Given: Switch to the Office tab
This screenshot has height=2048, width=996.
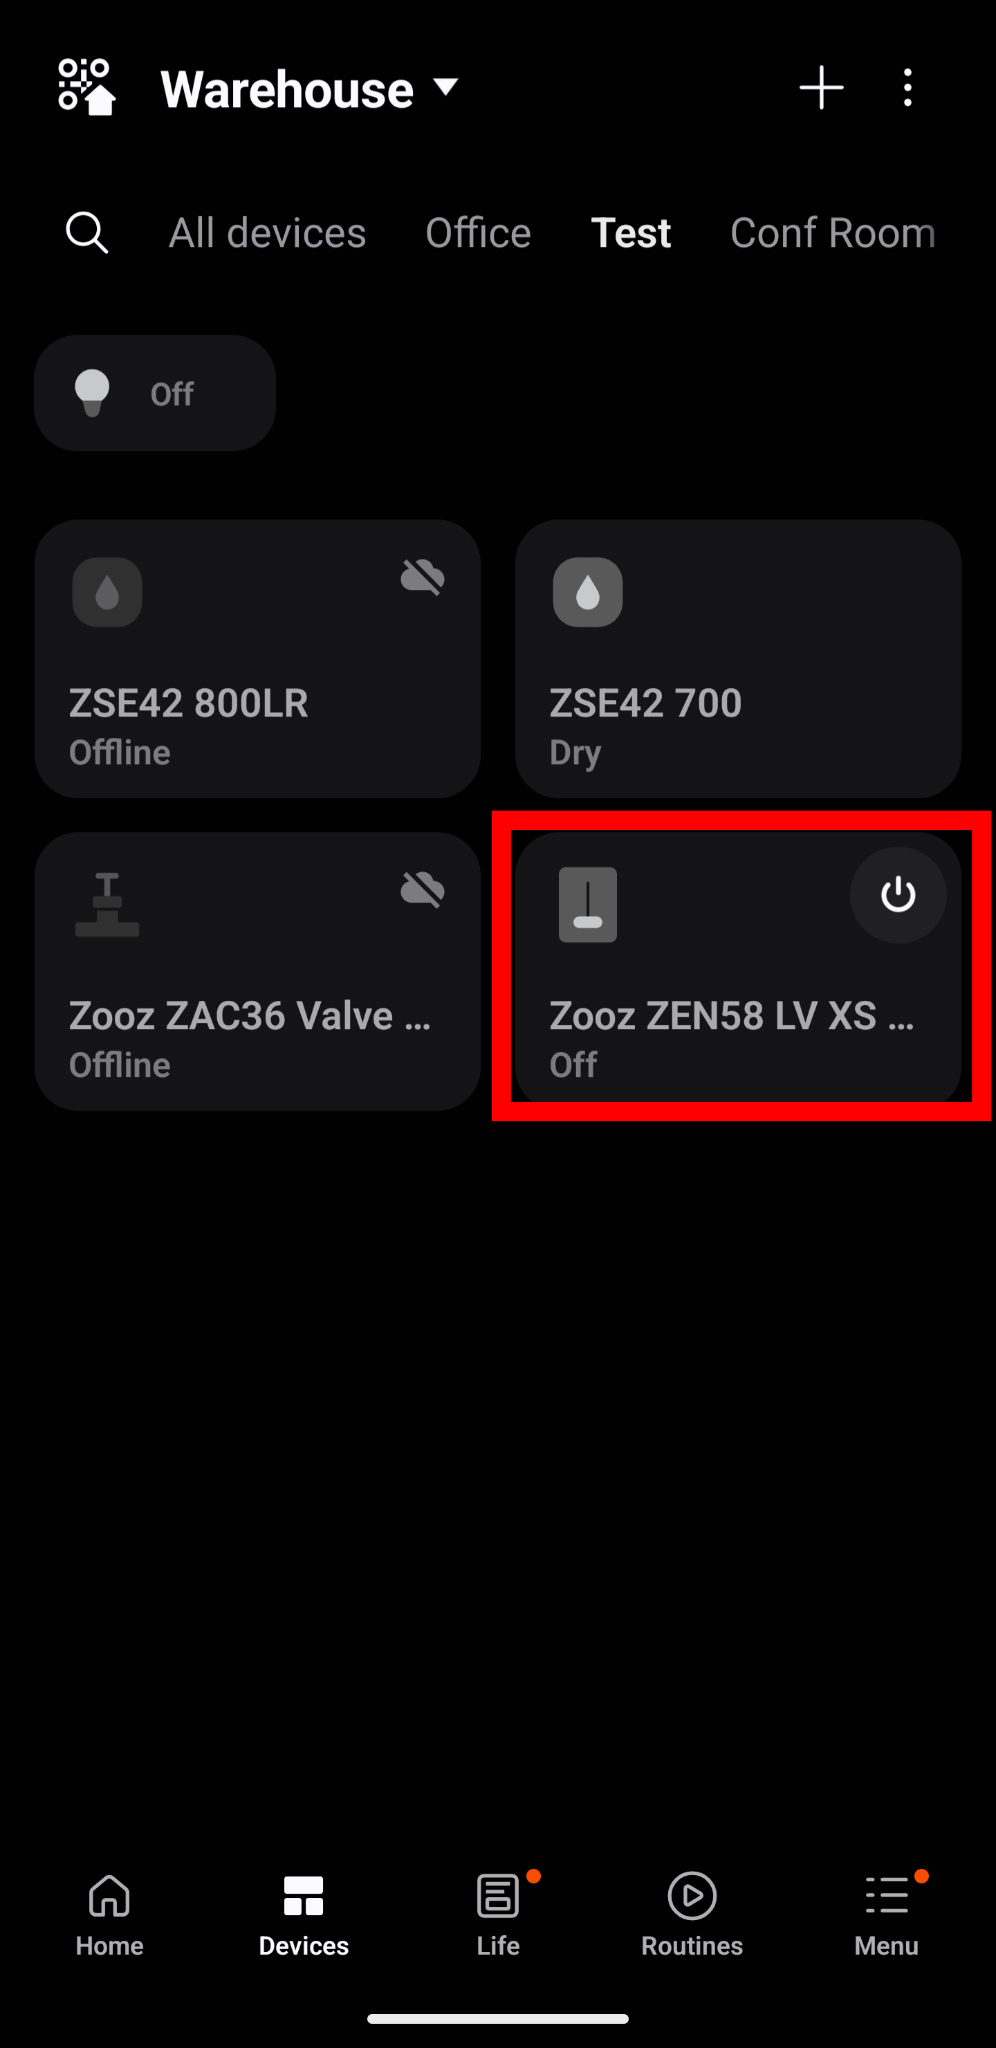Looking at the screenshot, I should [478, 233].
